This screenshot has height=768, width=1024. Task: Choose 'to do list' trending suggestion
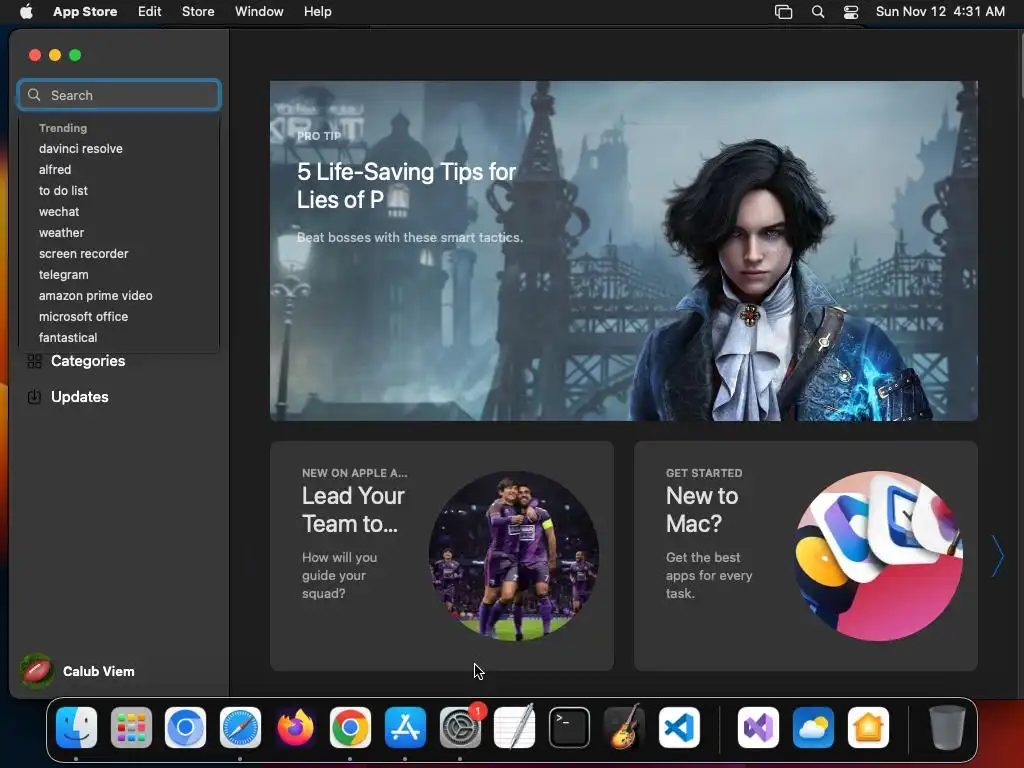[x=63, y=191]
